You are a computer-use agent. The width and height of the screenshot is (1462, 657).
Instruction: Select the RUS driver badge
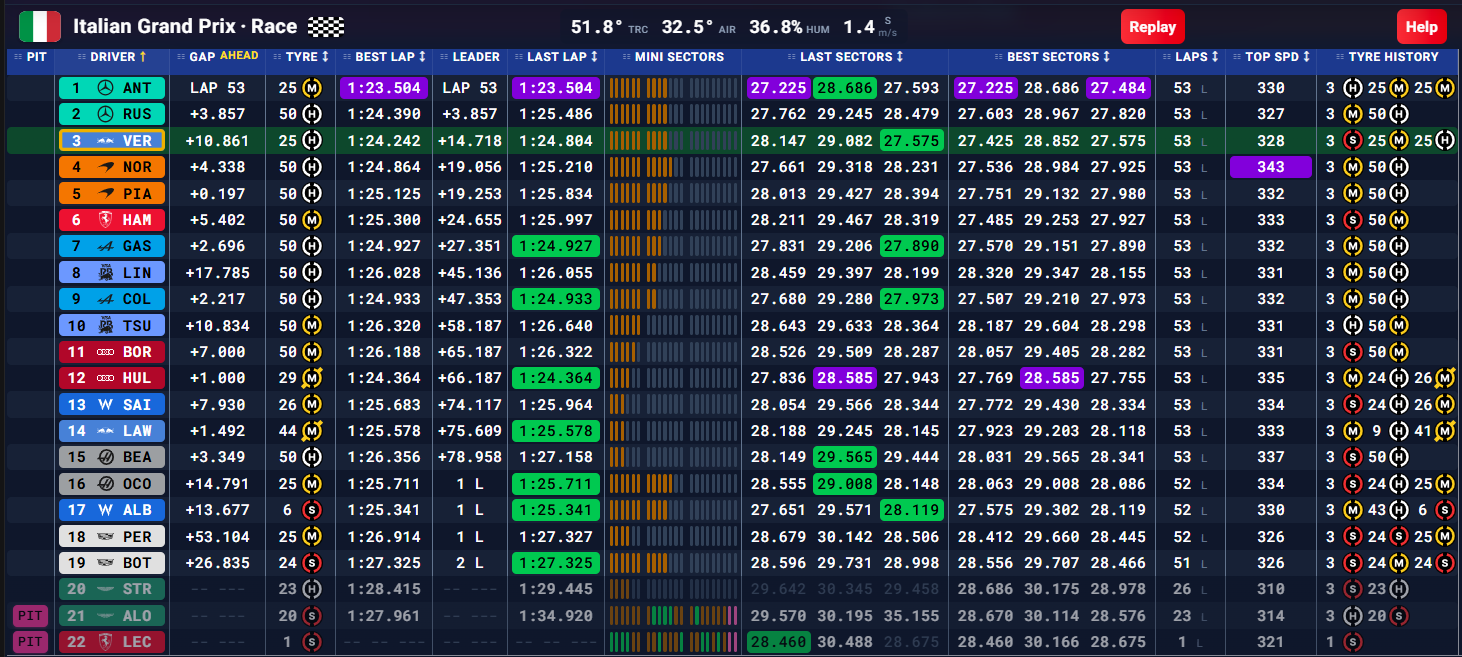pyautogui.click(x=111, y=114)
